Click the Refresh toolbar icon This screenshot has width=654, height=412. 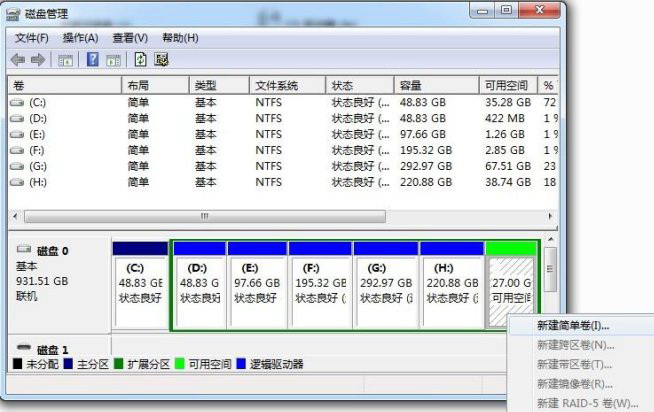tap(141, 60)
